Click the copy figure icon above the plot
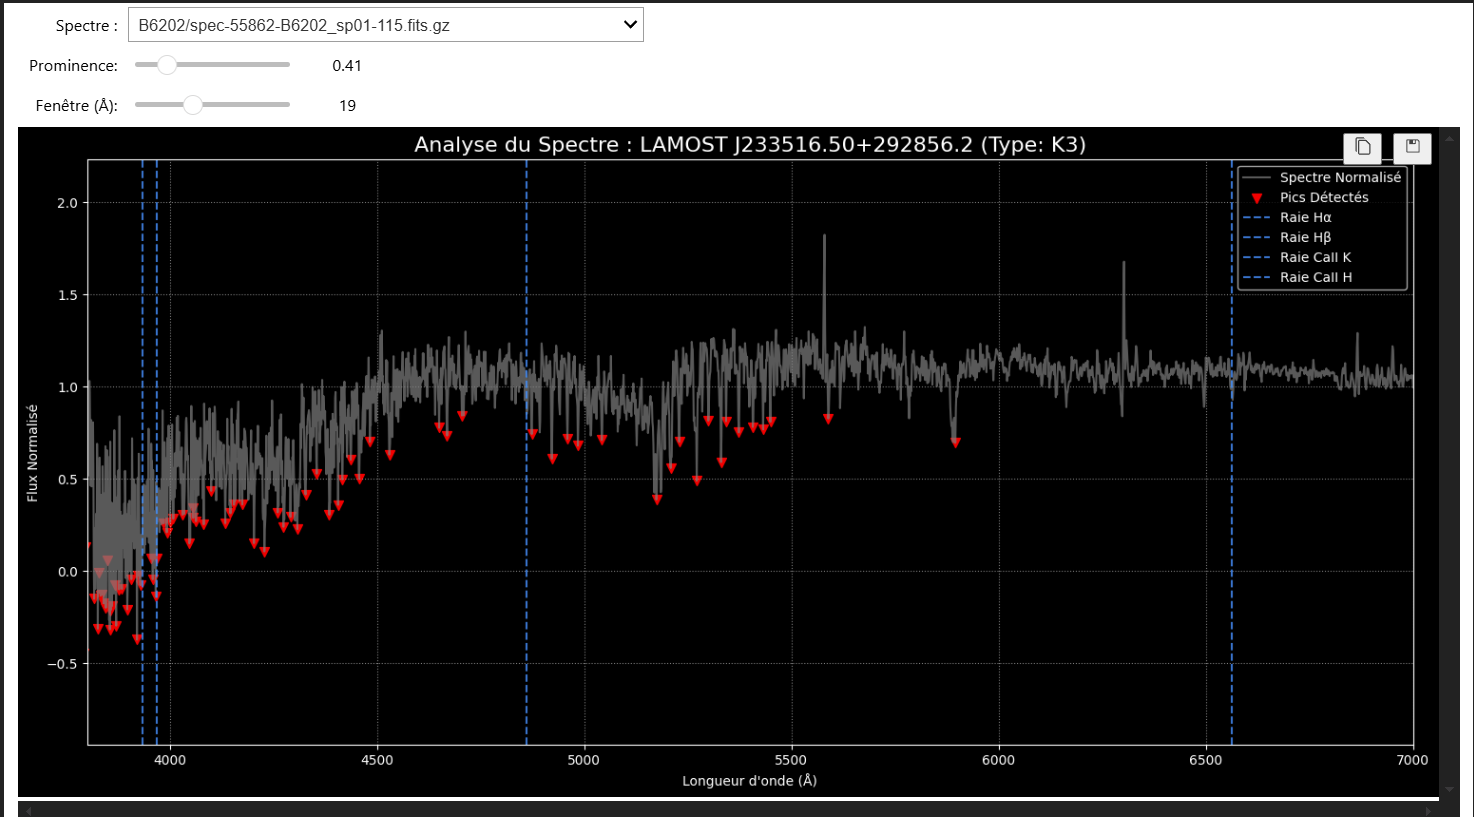The height and width of the screenshot is (817, 1474). click(x=1362, y=147)
